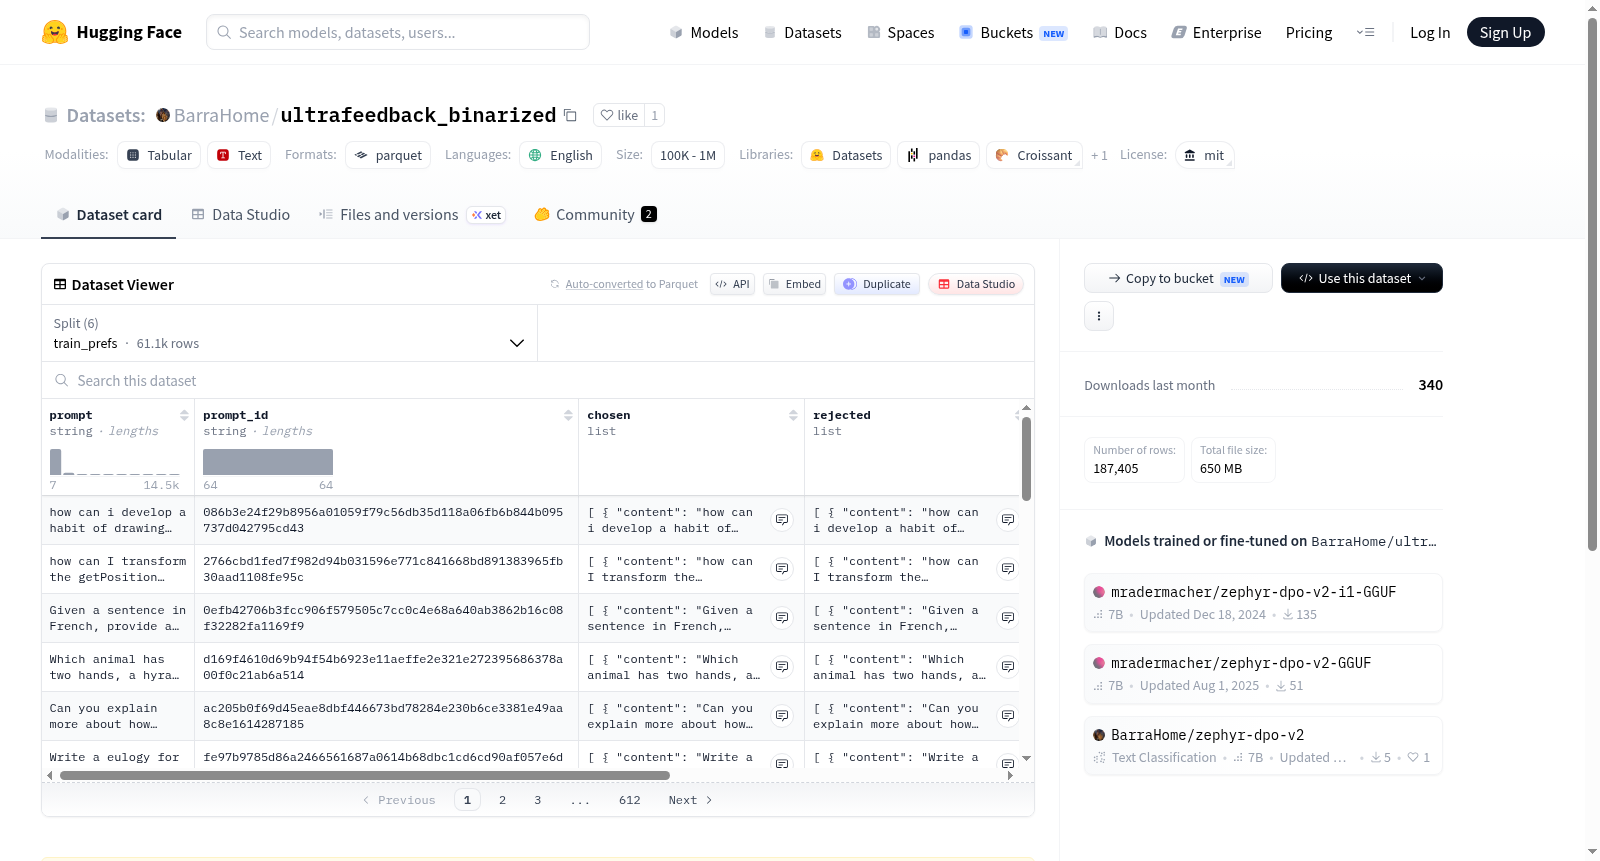Open the Datasets page
This screenshot has height=861, width=1600.
(x=802, y=32)
